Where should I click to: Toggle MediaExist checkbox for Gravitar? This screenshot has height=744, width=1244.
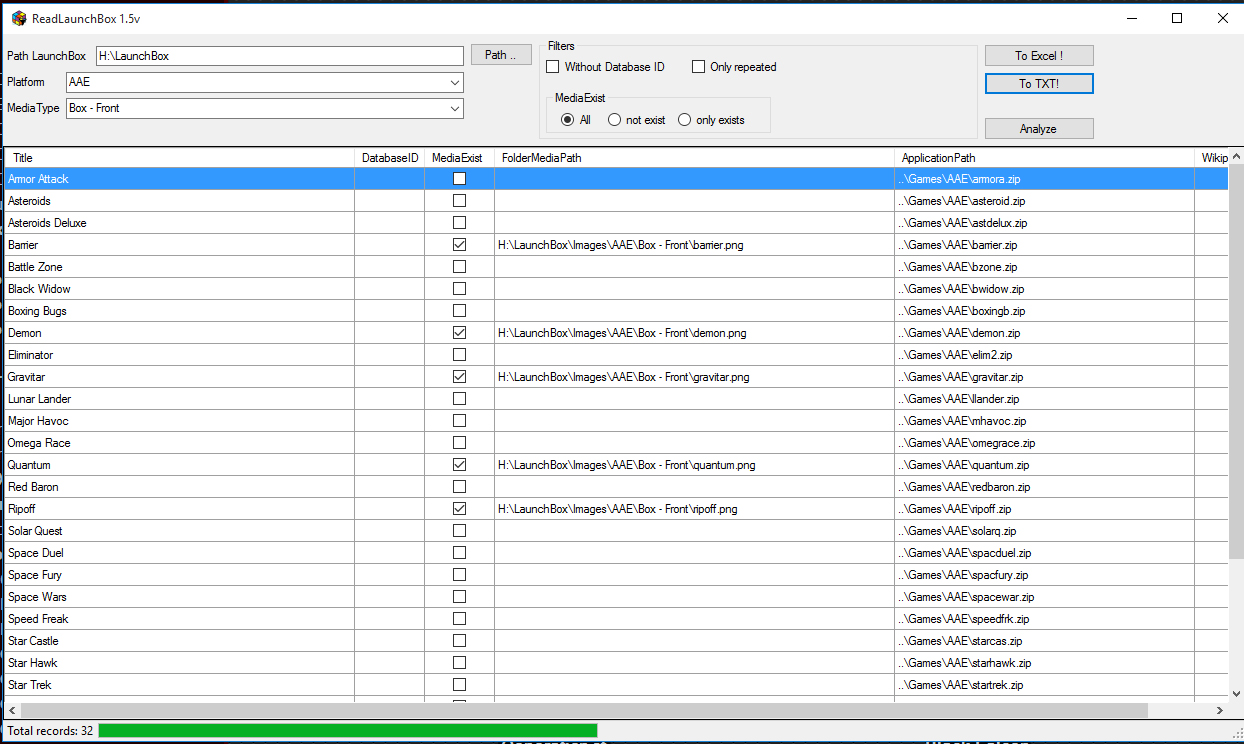tap(459, 377)
